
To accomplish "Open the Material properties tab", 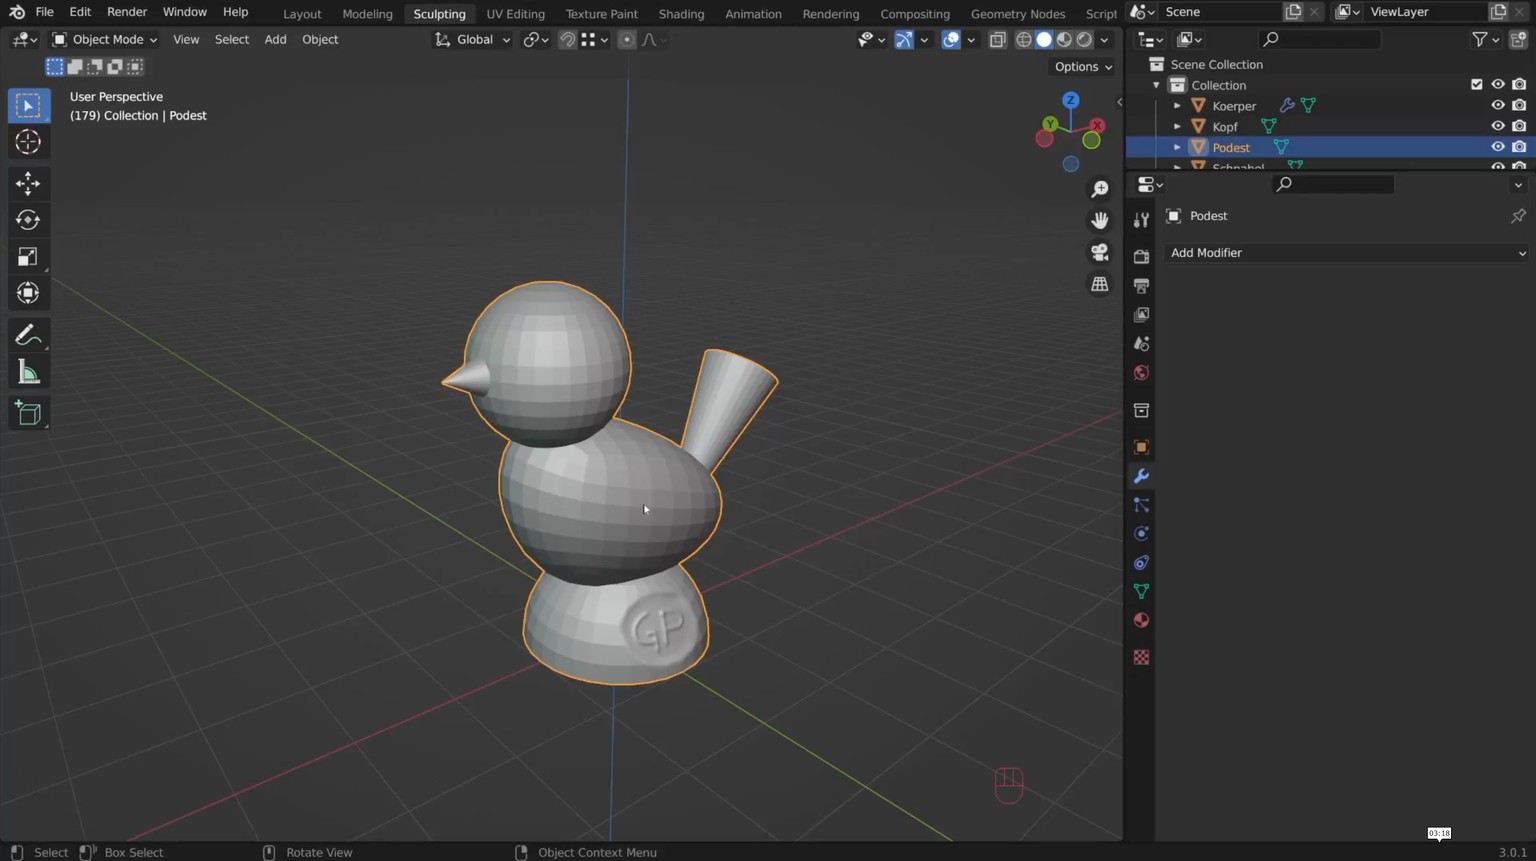I will [1141, 620].
